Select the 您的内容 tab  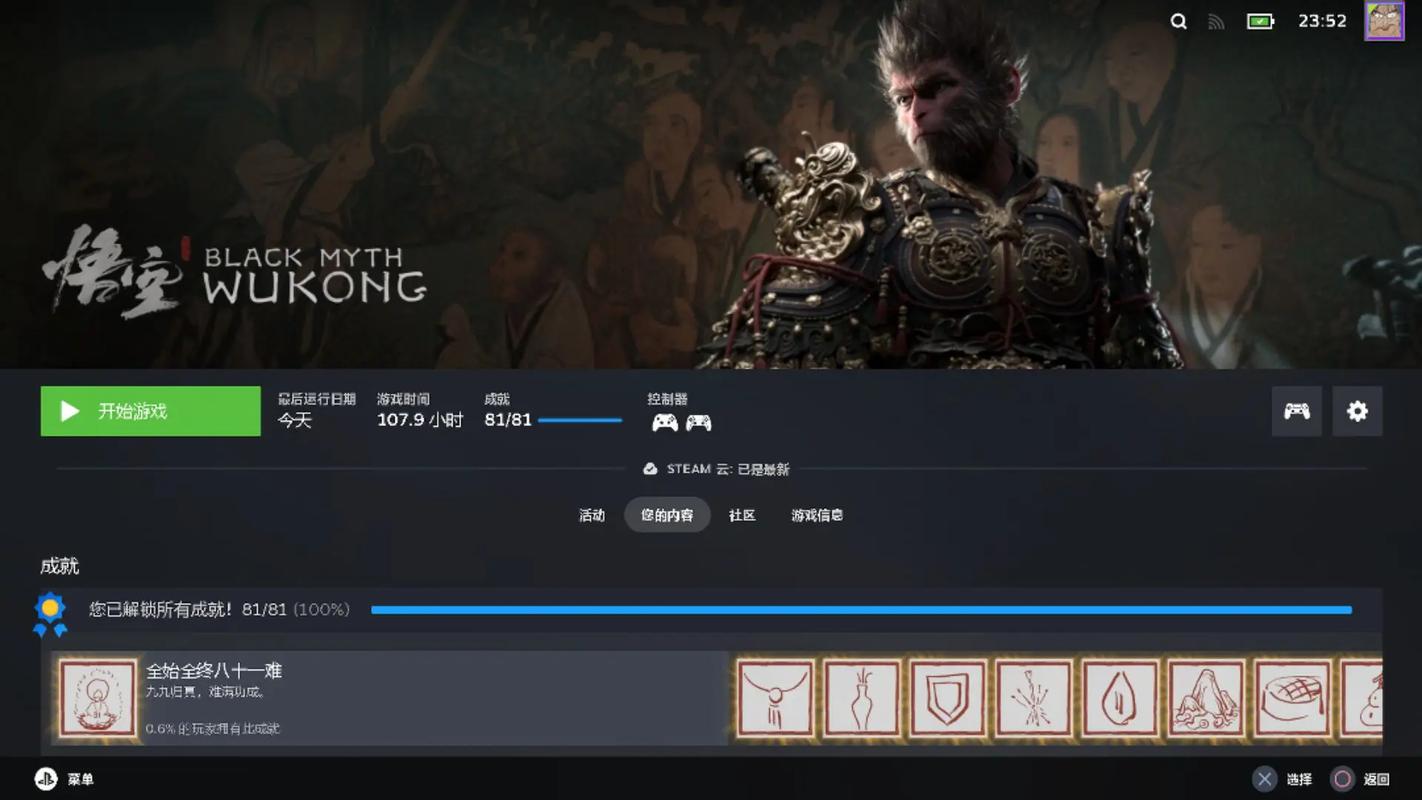pos(667,515)
